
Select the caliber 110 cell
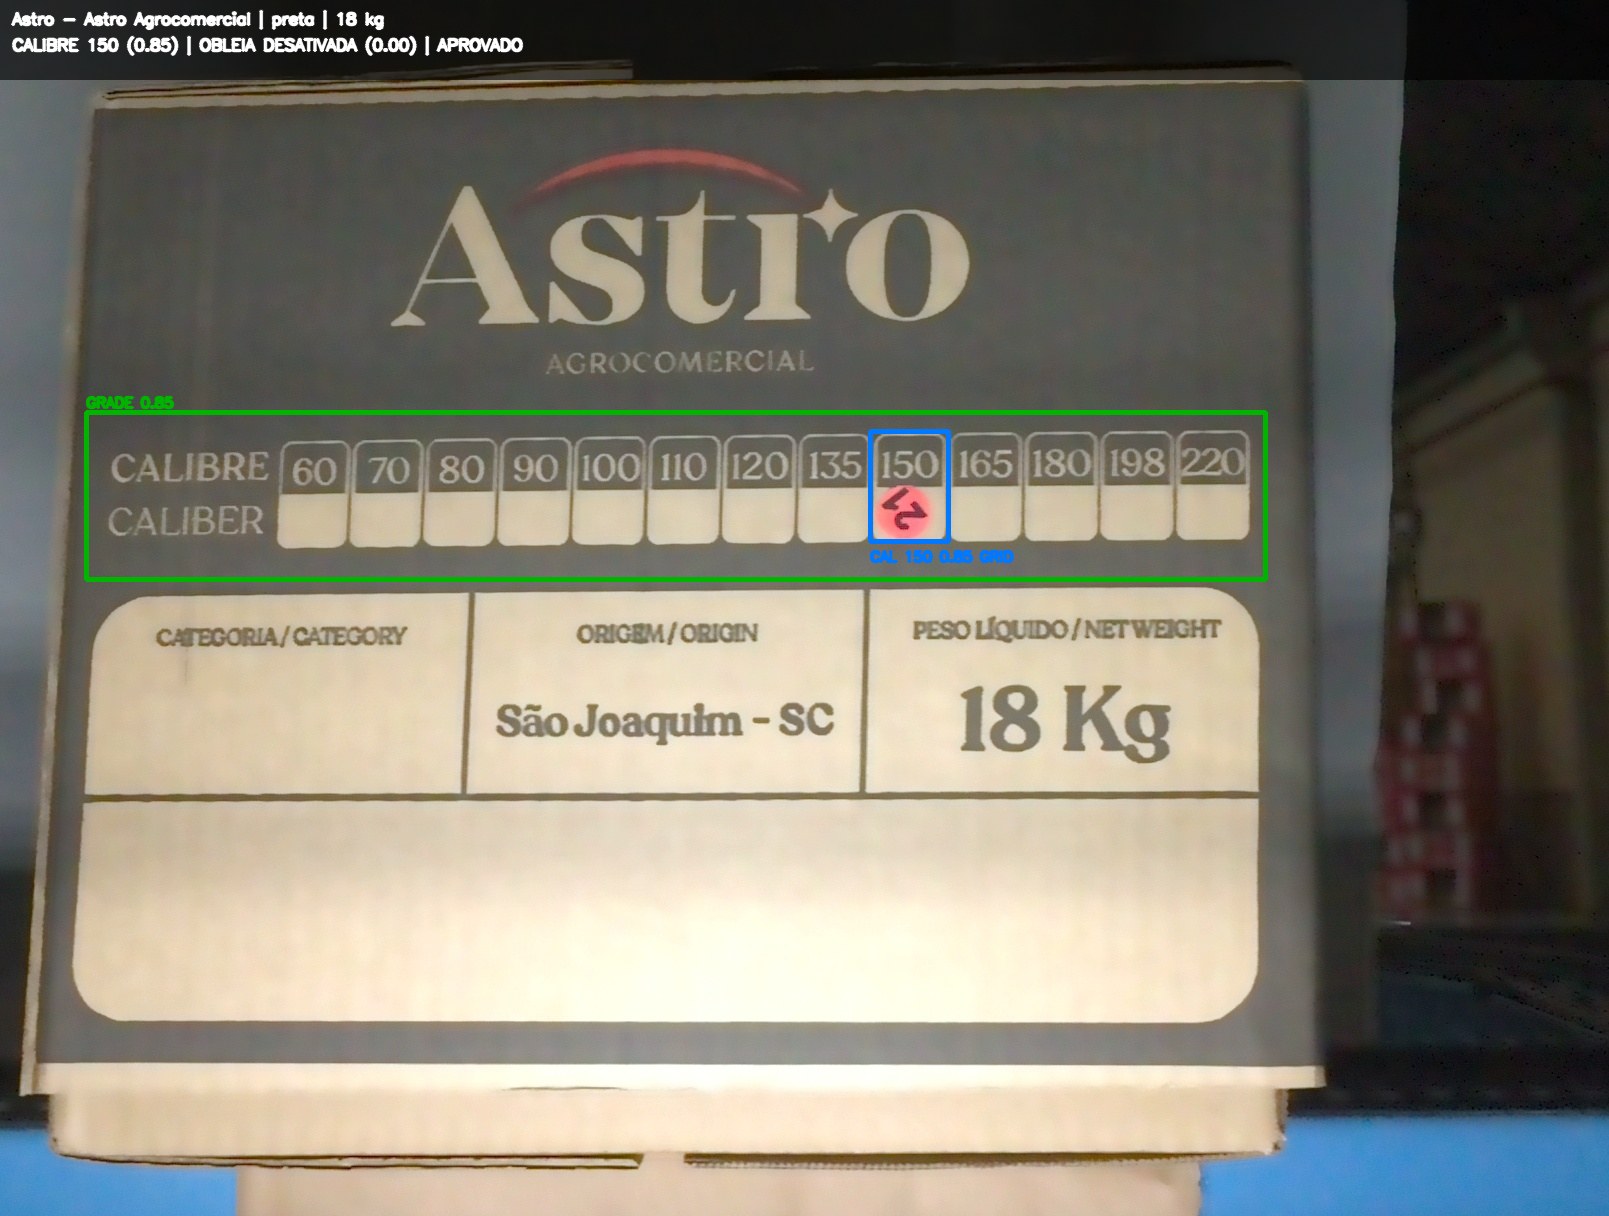(x=683, y=489)
